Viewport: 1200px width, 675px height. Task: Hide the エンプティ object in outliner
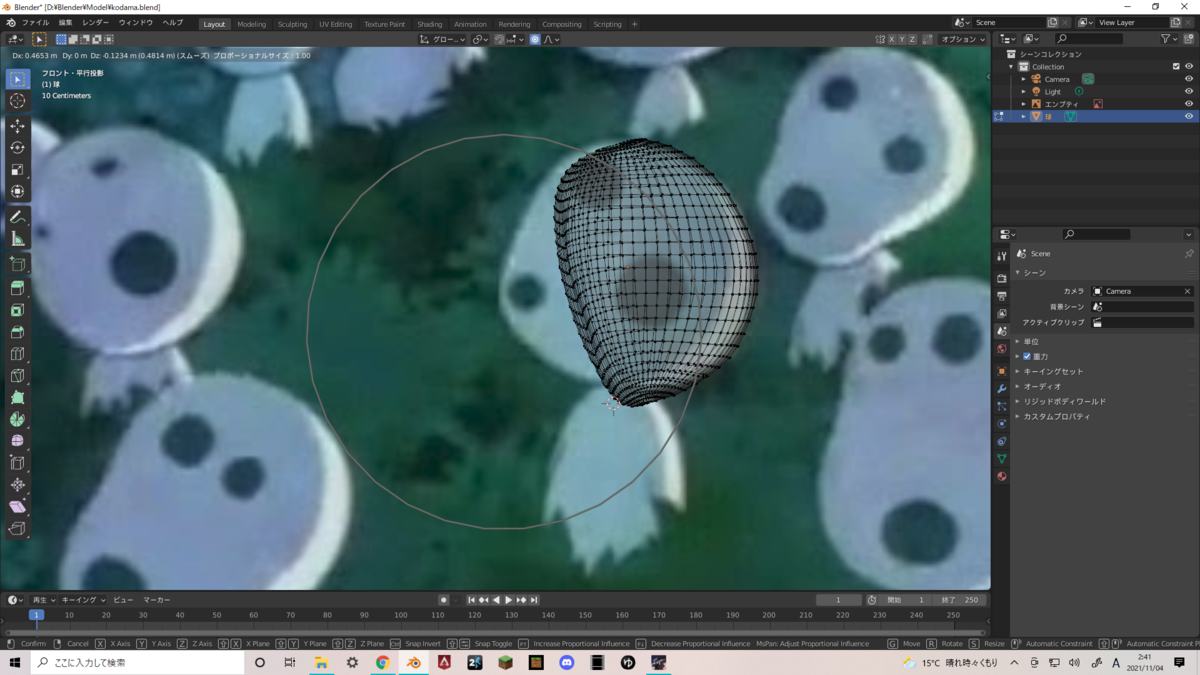click(x=1189, y=104)
